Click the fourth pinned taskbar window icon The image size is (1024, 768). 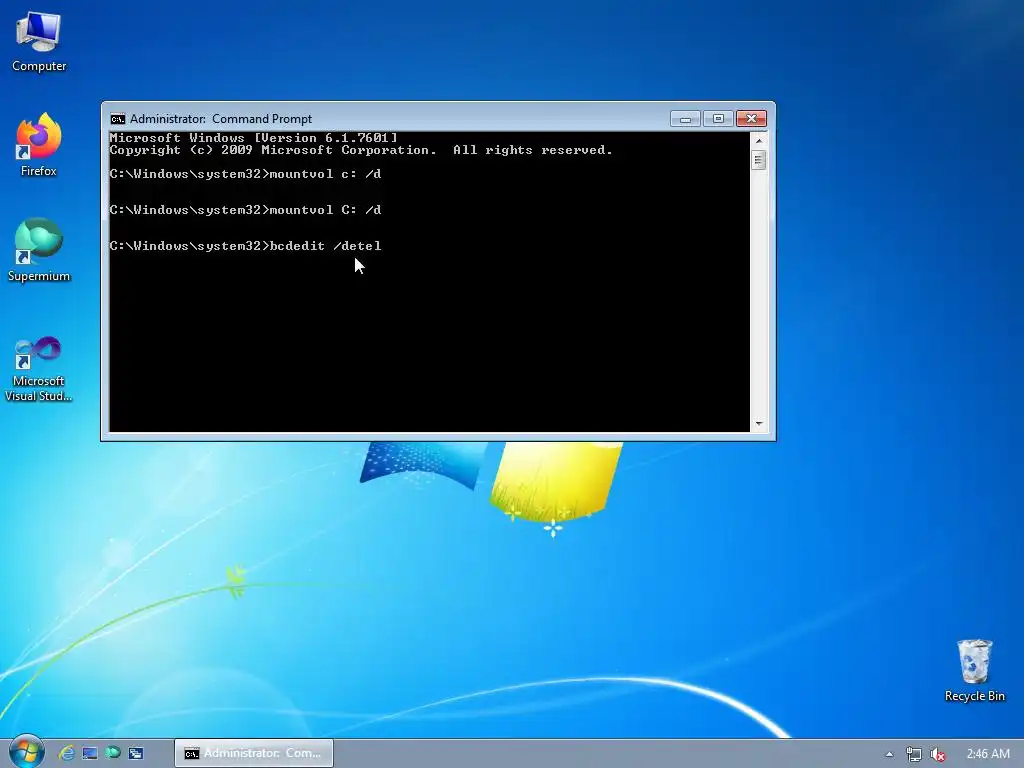click(136, 753)
